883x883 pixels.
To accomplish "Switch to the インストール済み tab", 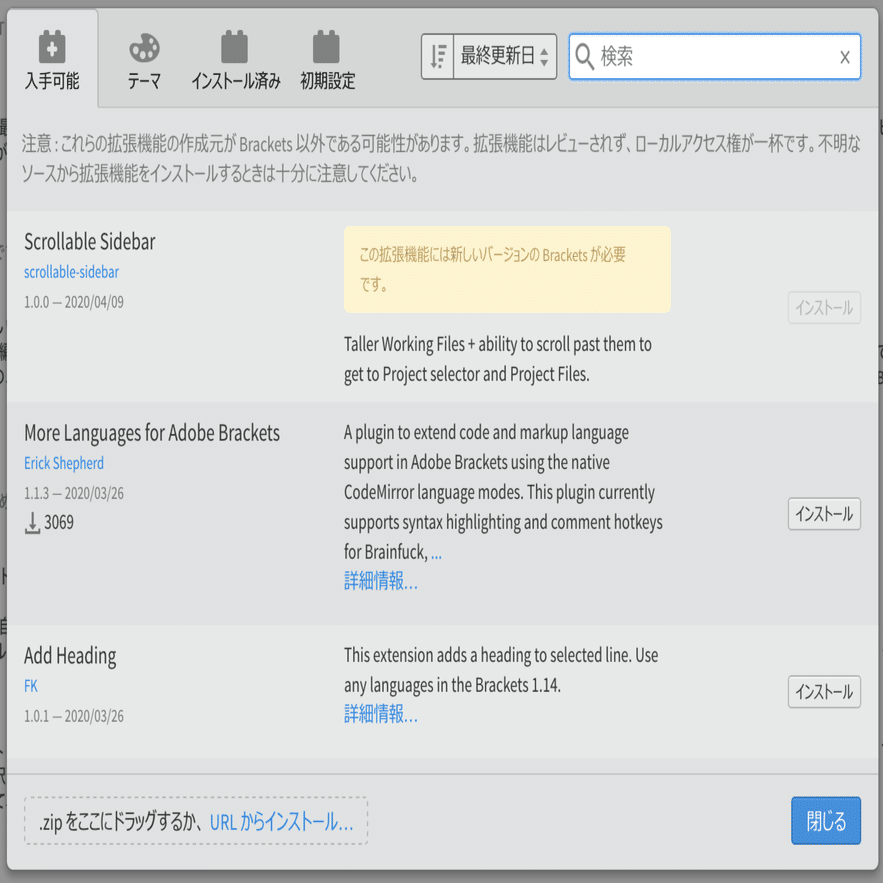I will [233, 57].
